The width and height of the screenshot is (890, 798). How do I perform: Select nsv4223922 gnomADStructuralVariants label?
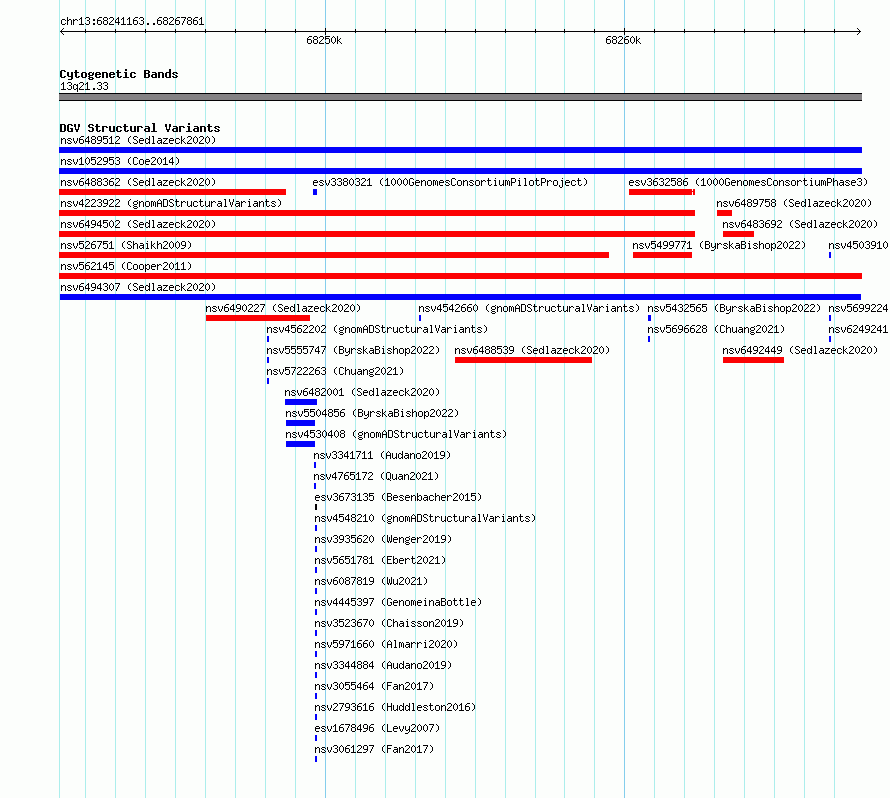coord(171,203)
